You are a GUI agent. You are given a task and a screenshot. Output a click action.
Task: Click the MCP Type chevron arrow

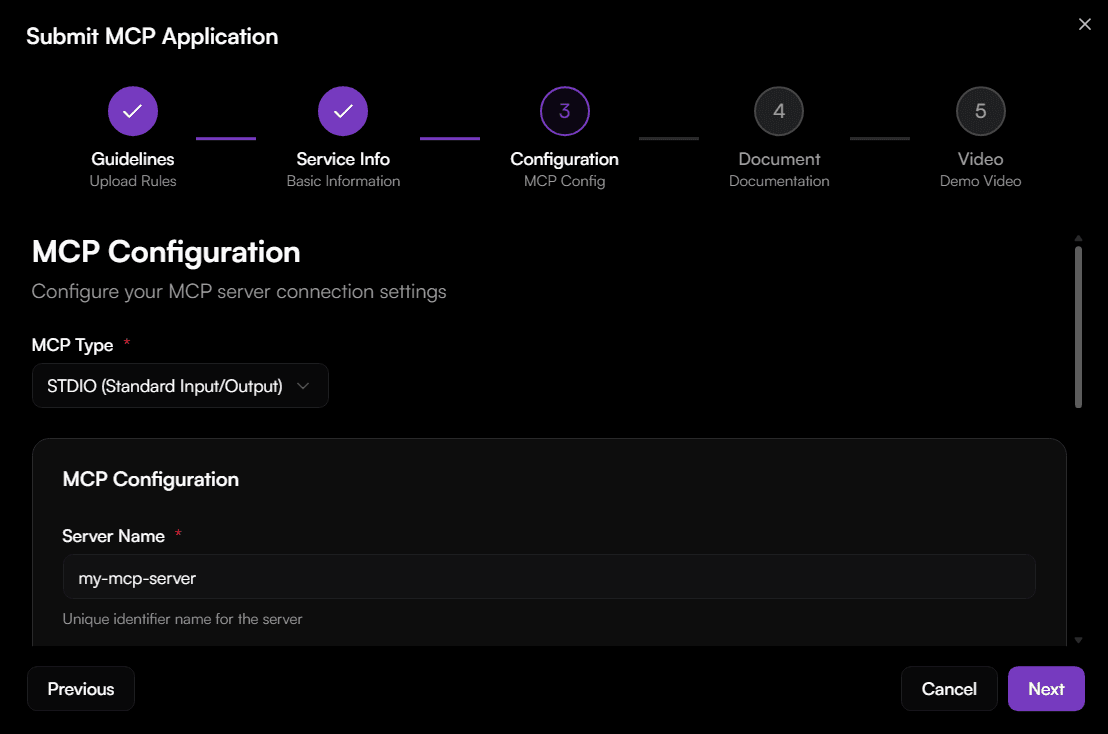[x=305, y=386]
